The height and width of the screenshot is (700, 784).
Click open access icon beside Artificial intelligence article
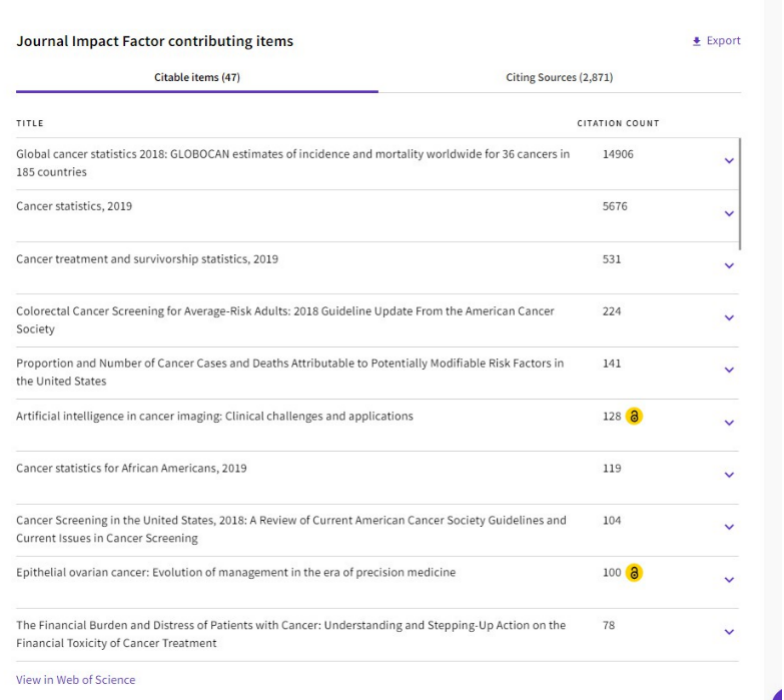tap(634, 416)
